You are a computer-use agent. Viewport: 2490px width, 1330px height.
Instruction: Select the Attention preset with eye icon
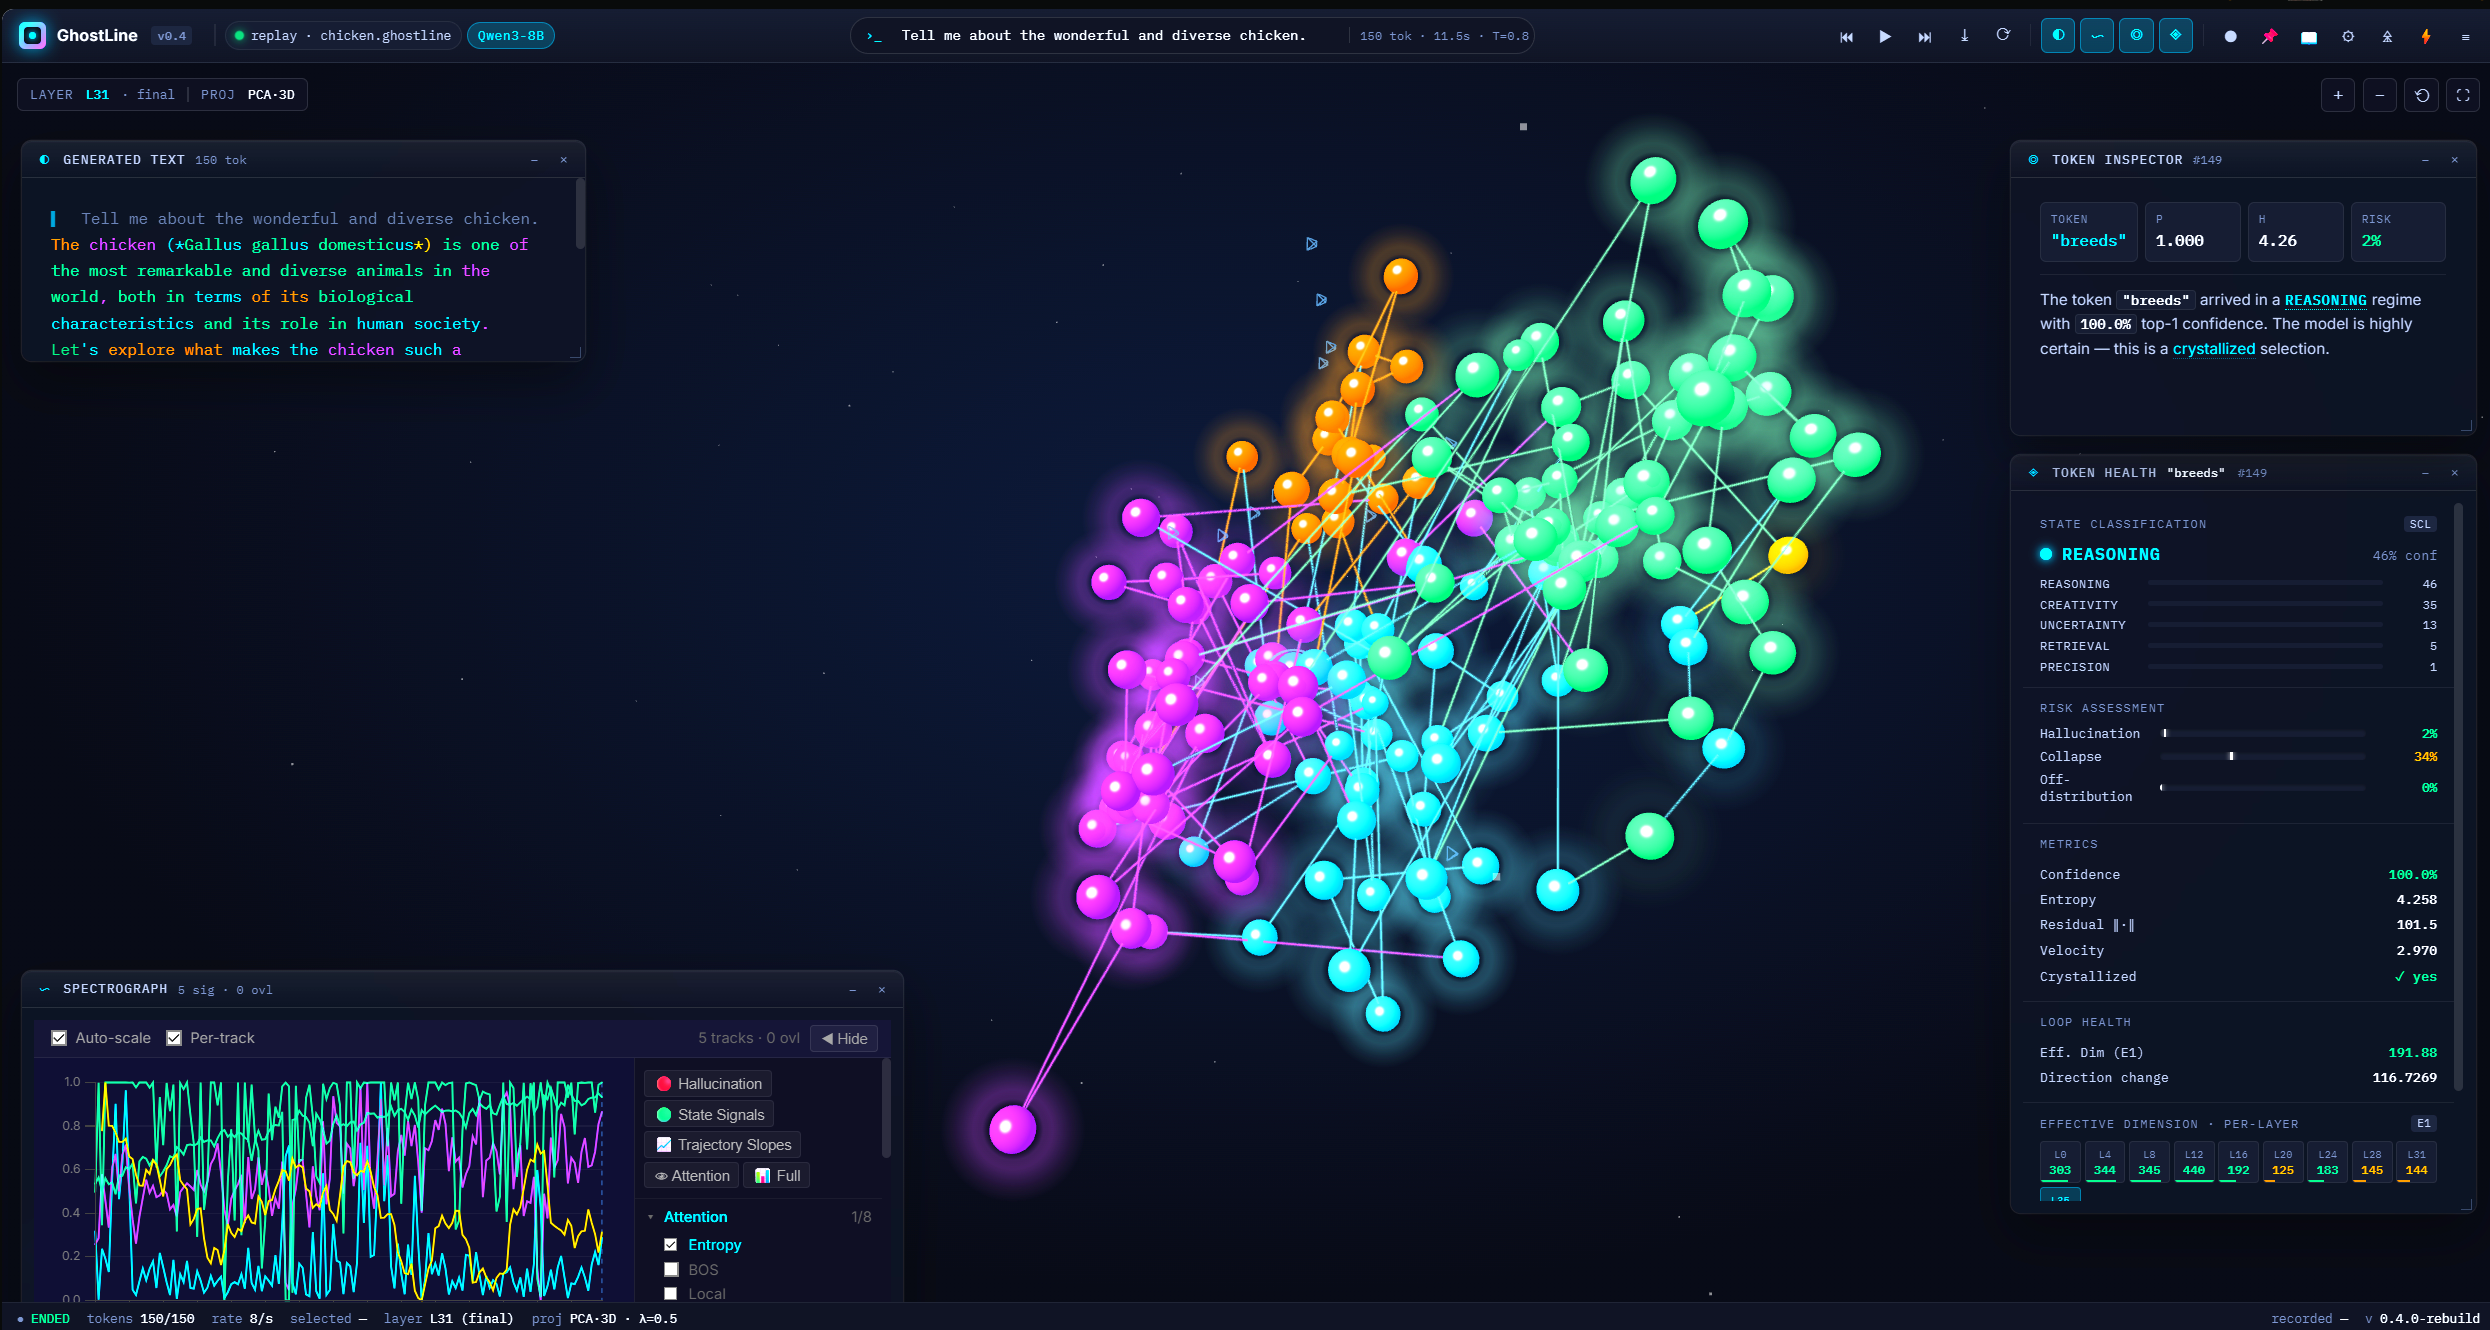(692, 1176)
